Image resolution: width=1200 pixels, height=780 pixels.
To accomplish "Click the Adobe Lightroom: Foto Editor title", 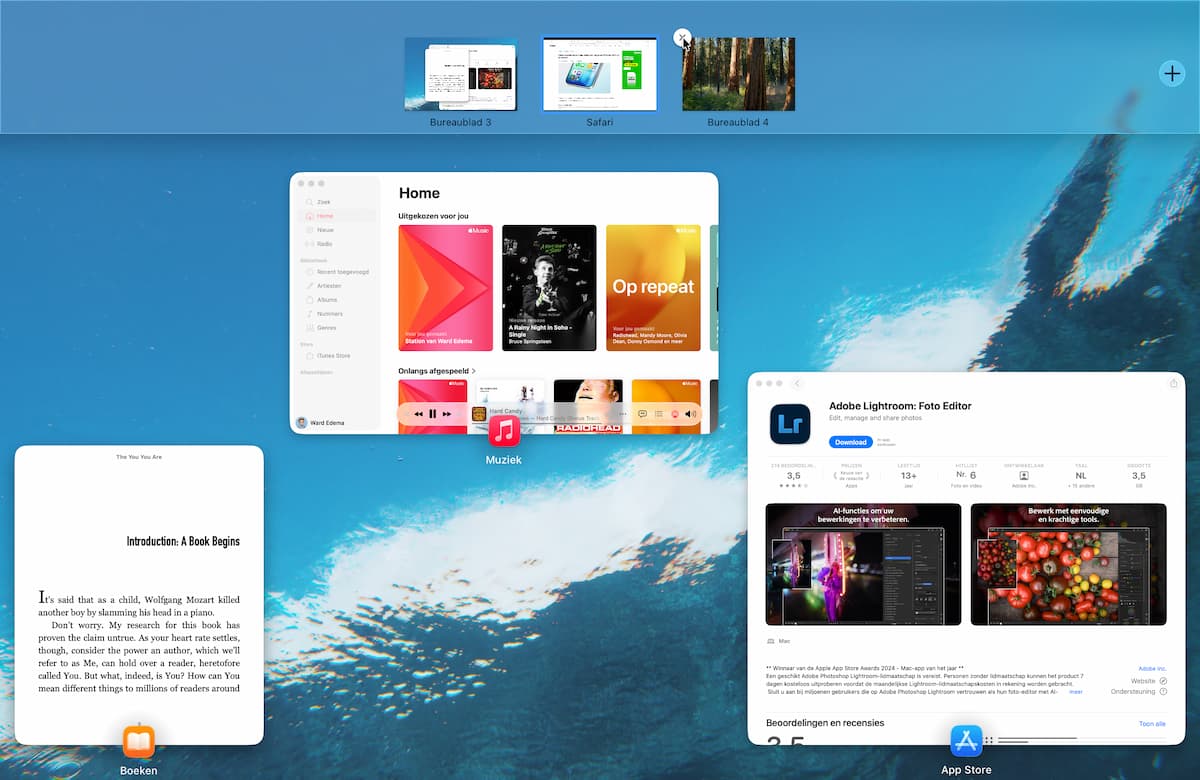I will [900, 406].
